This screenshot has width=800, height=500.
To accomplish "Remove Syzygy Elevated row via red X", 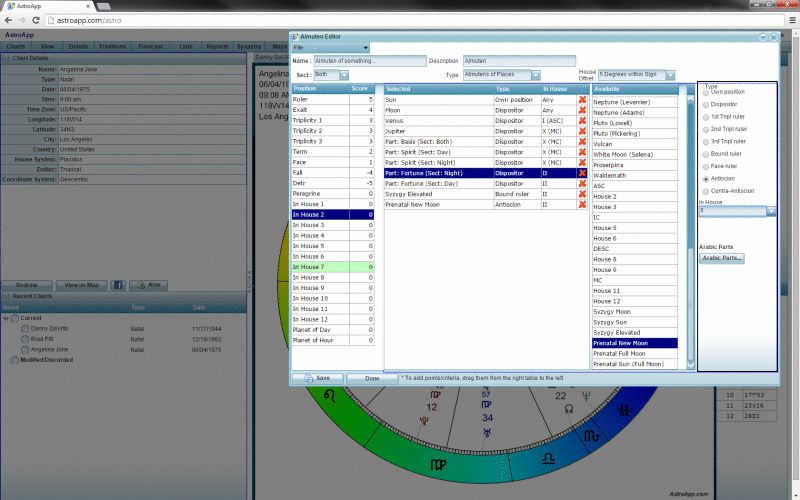I will pos(582,194).
